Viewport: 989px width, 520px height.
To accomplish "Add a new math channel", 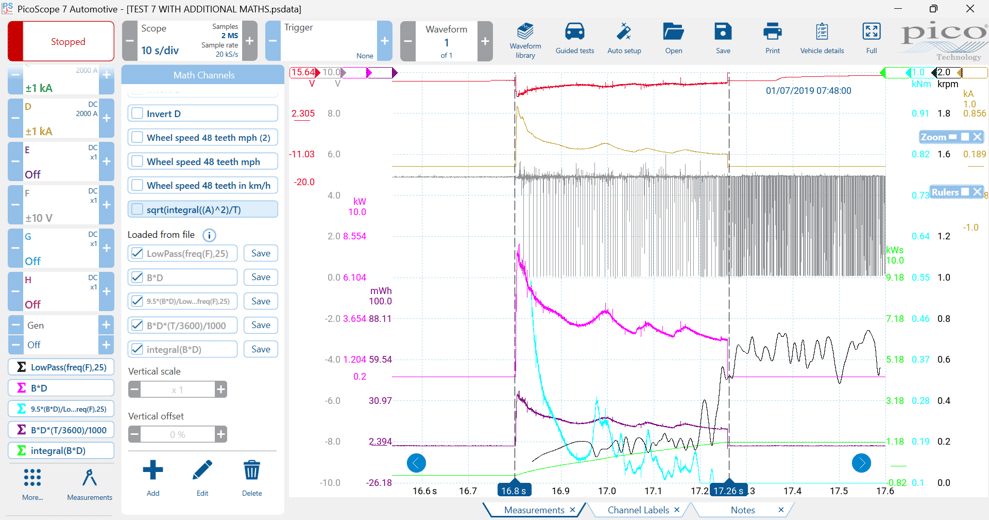I will click(153, 478).
